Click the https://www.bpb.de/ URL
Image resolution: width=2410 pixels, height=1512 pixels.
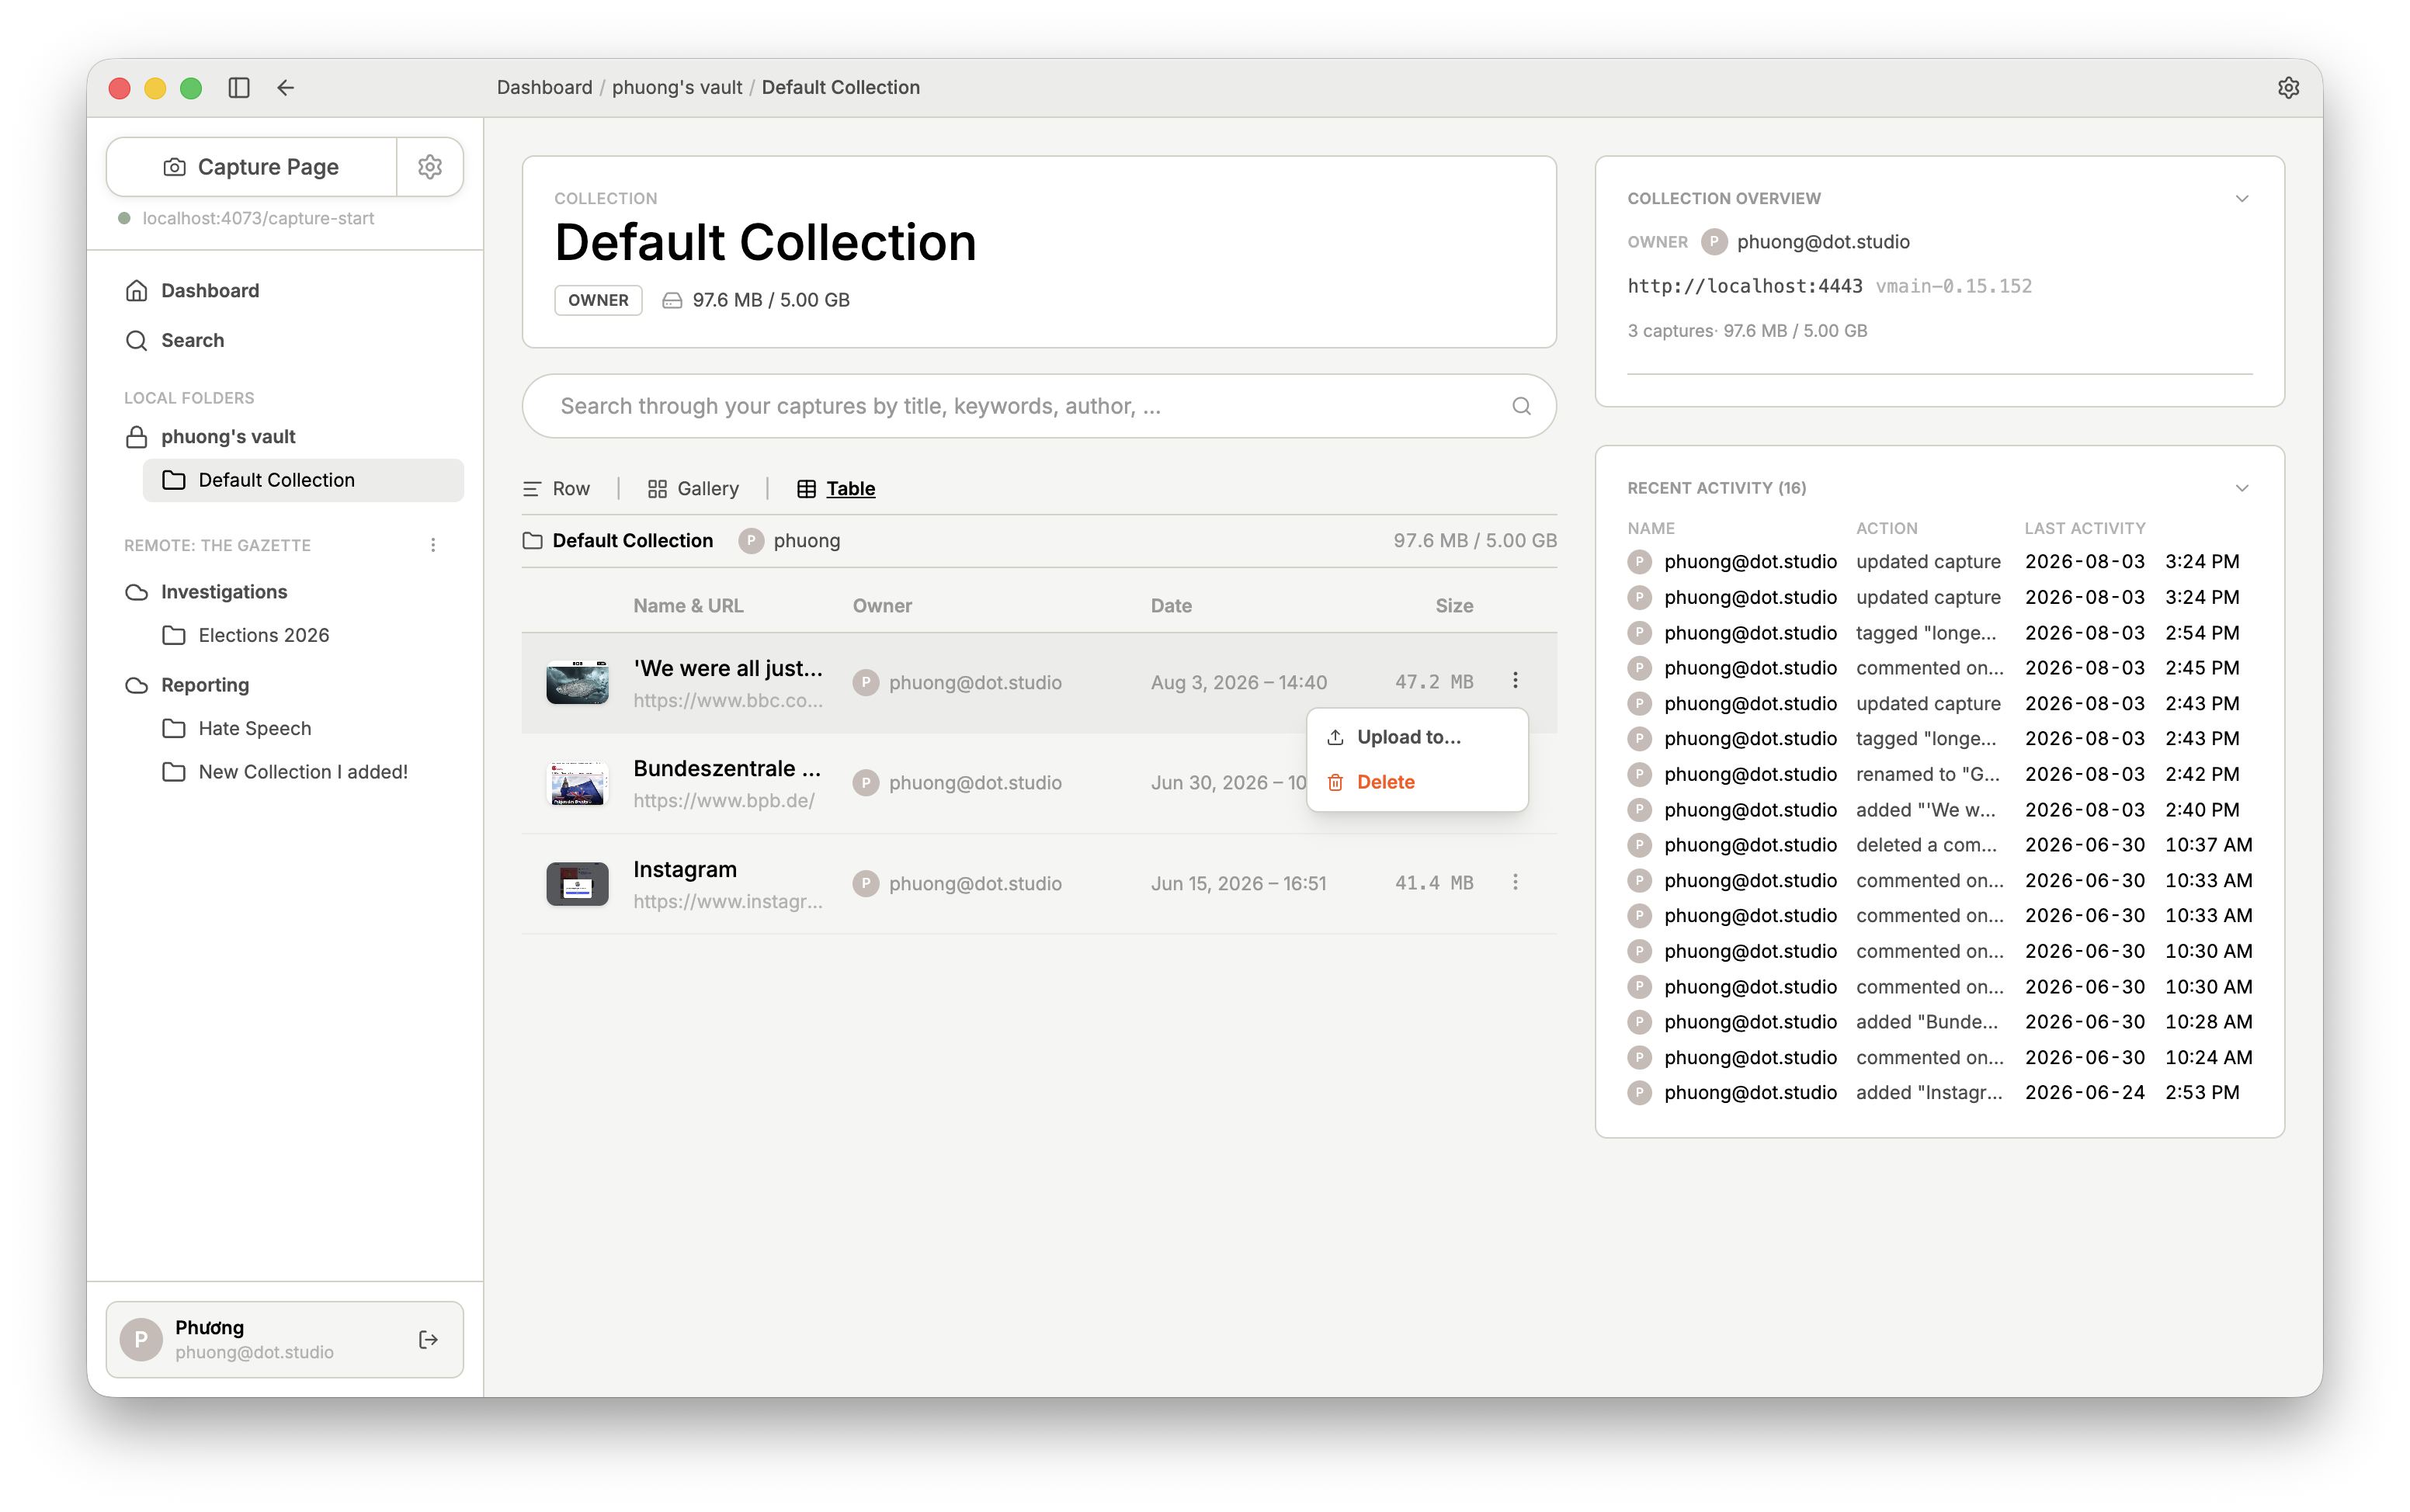(724, 801)
